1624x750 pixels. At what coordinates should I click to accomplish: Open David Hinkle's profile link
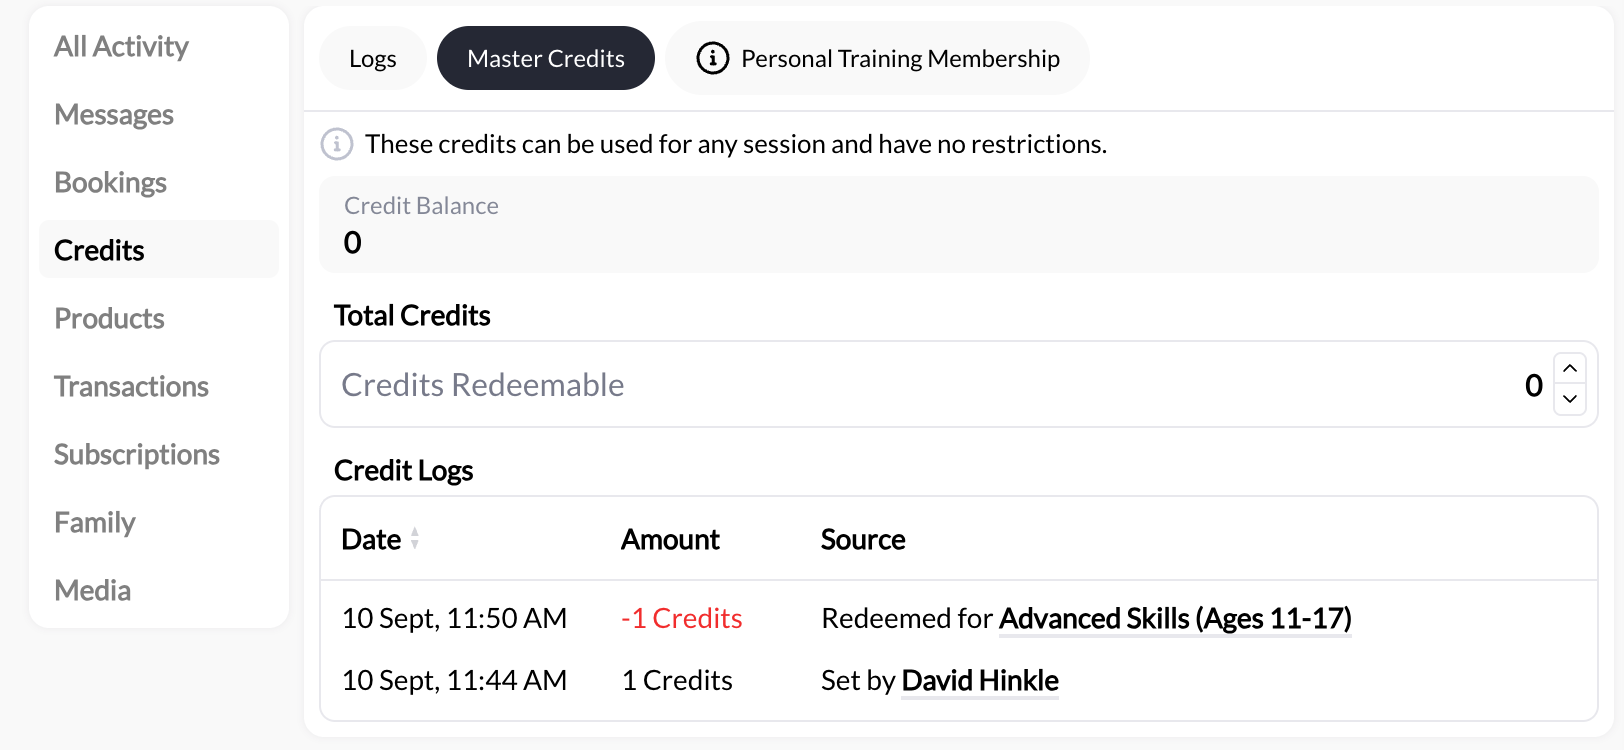pos(979,680)
